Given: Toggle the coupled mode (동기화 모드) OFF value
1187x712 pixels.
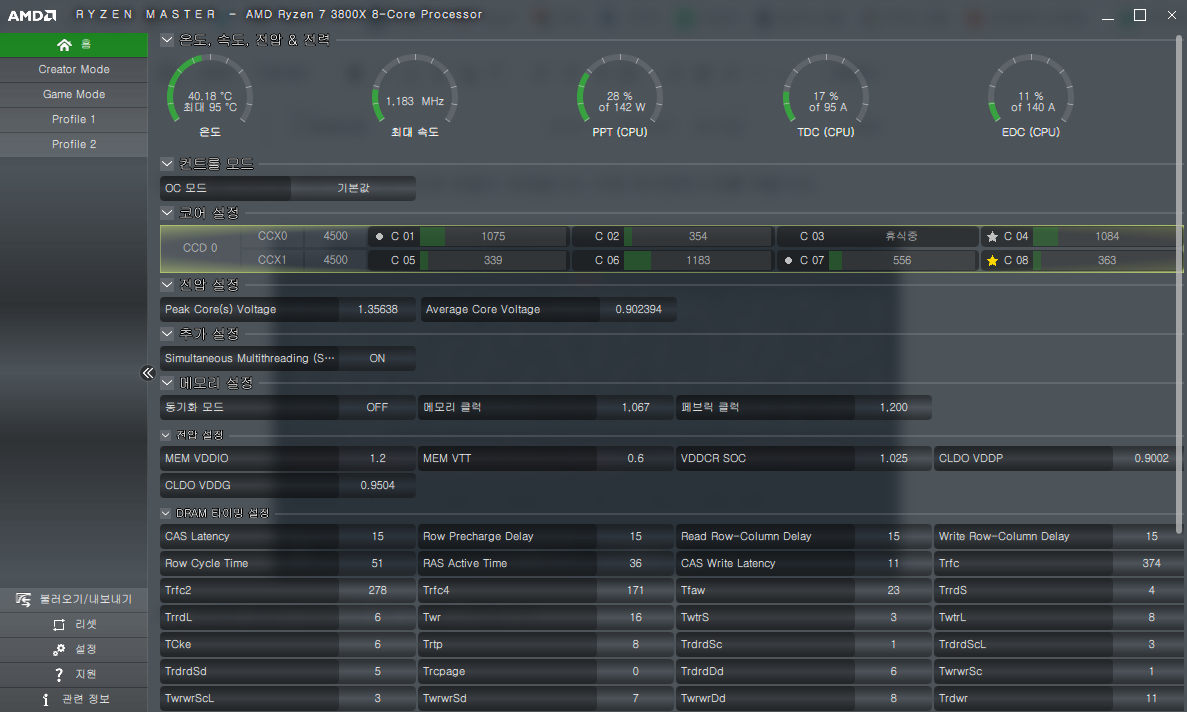Looking at the screenshot, I should [377, 408].
